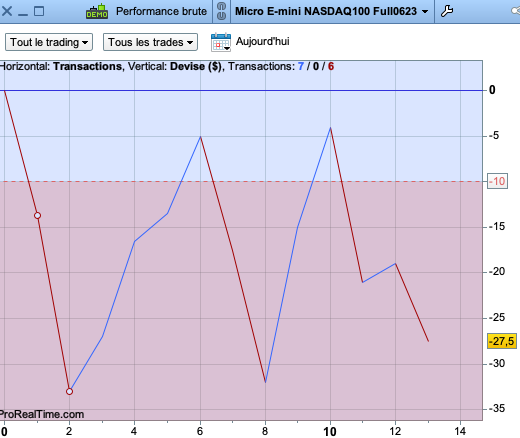520x438 pixels.
Task: Close the Performance brute window
Action: [x=7, y=11]
